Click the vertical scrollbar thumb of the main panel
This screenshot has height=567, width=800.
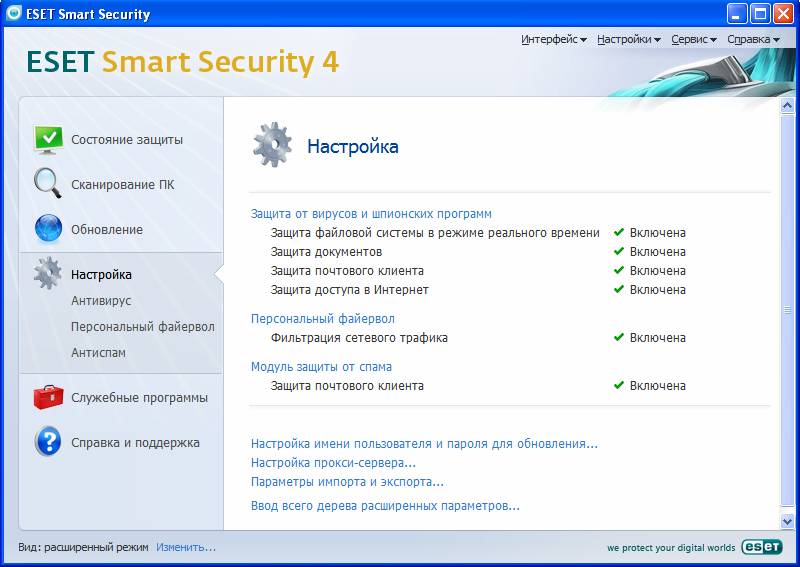point(787,310)
